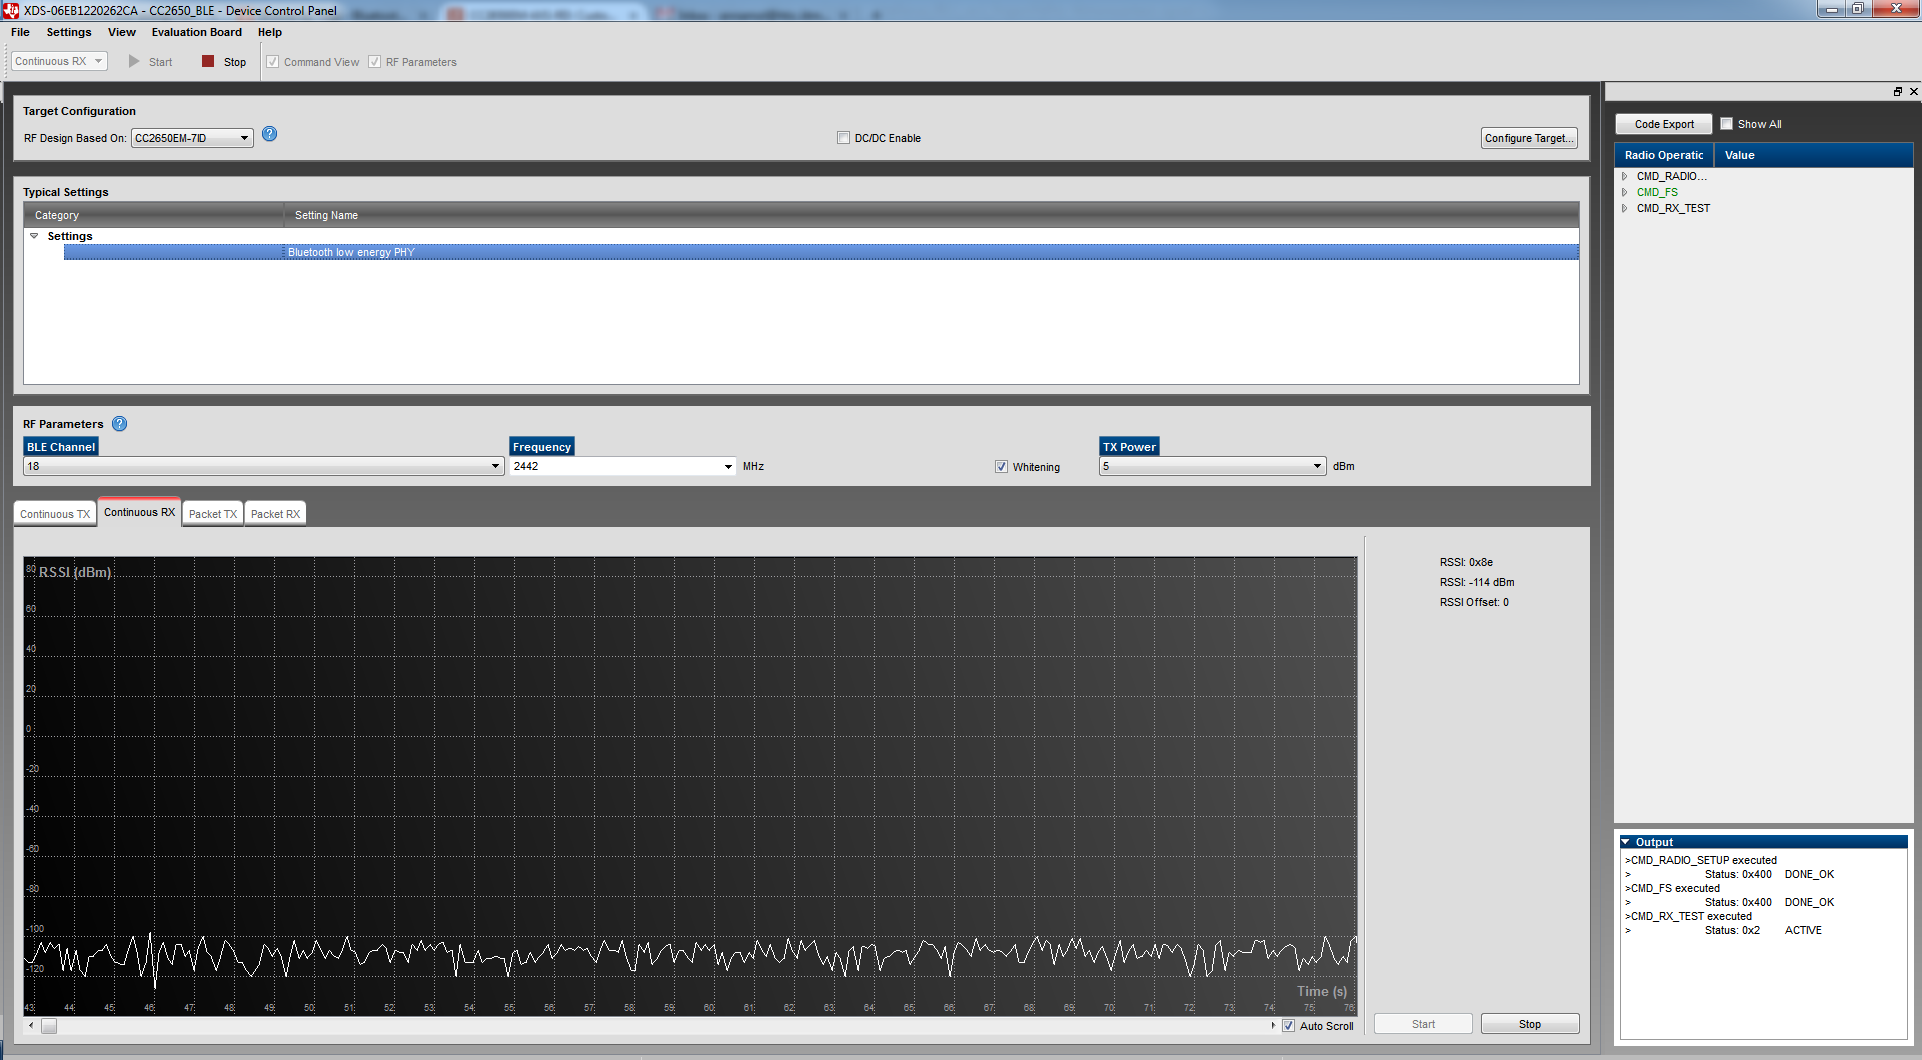Viewport: 1922px width, 1060px height.
Task: Click the graph scrollbar right arrow
Action: (x=1273, y=1026)
